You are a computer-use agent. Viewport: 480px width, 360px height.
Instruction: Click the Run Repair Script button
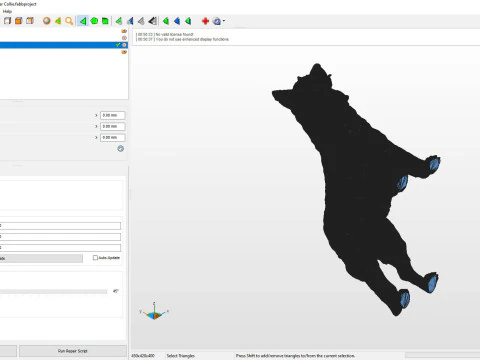pyautogui.click(x=73, y=351)
